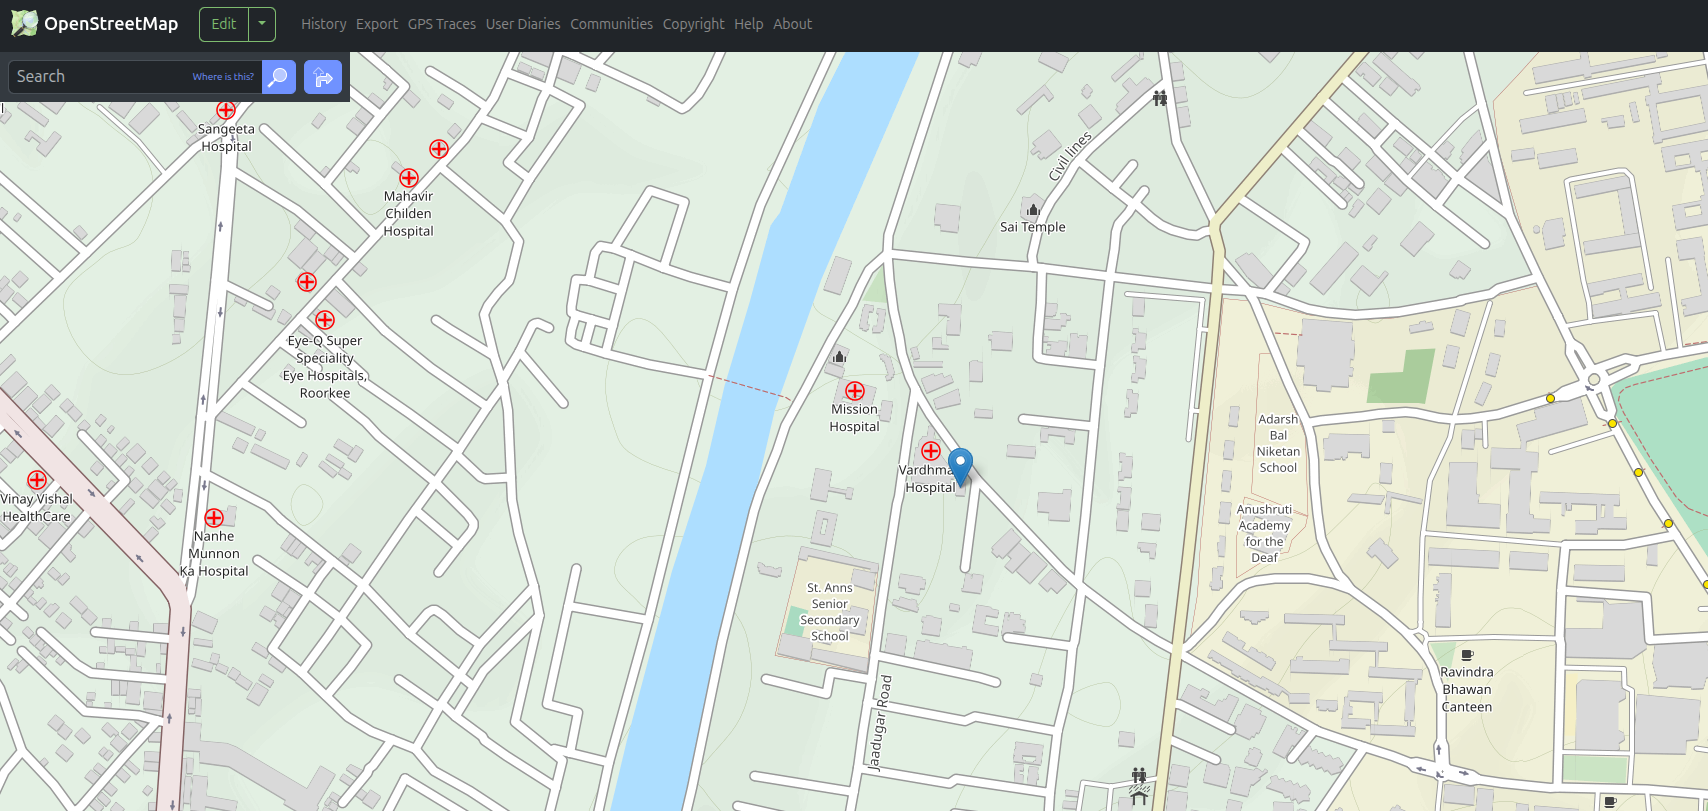Click the Mission Hospital label
Screen dimensions: 1708x811
pyautogui.click(x=854, y=418)
